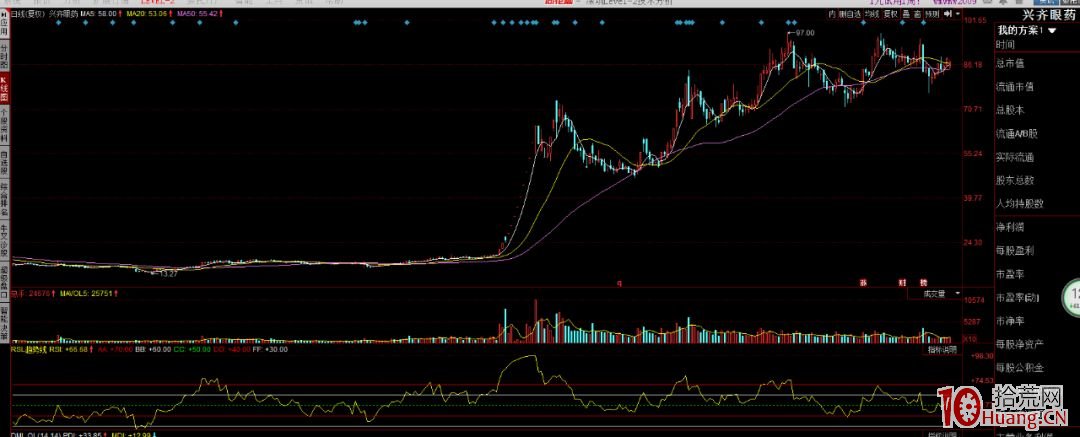This screenshot has height=437, width=1080.
Task: Click the DD: +40.00 RSI level label
Action: click(x=231, y=349)
